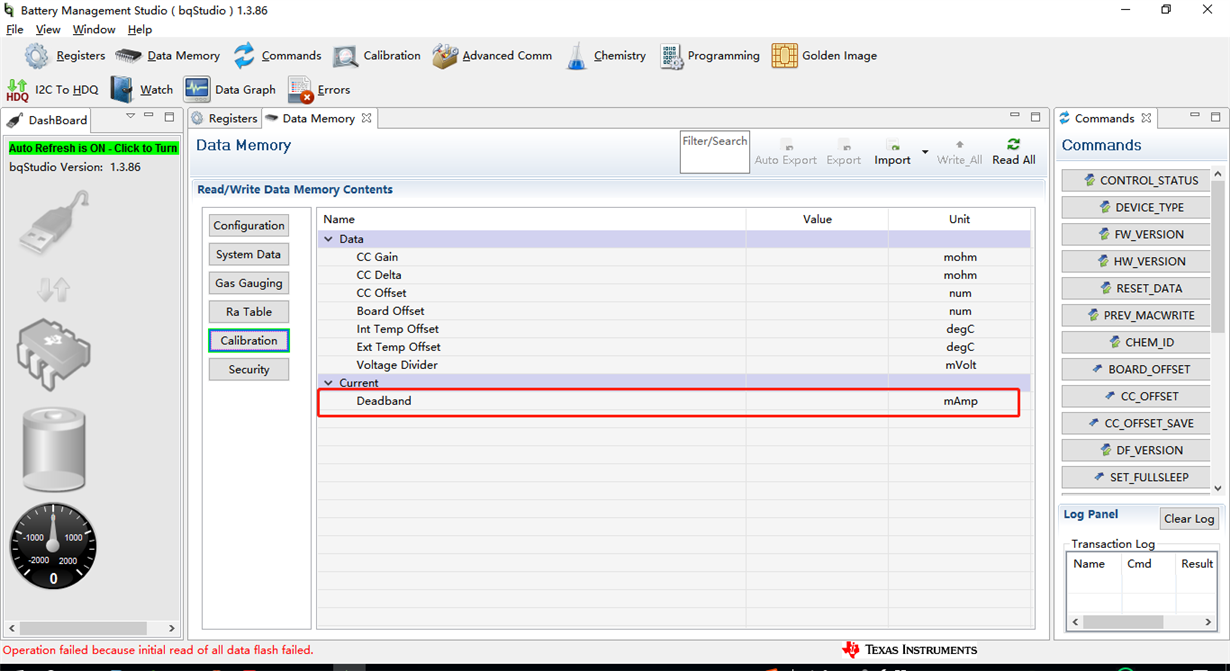Send the CONTROL_STATUS command
1230x671 pixels.
tap(1135, 181)
